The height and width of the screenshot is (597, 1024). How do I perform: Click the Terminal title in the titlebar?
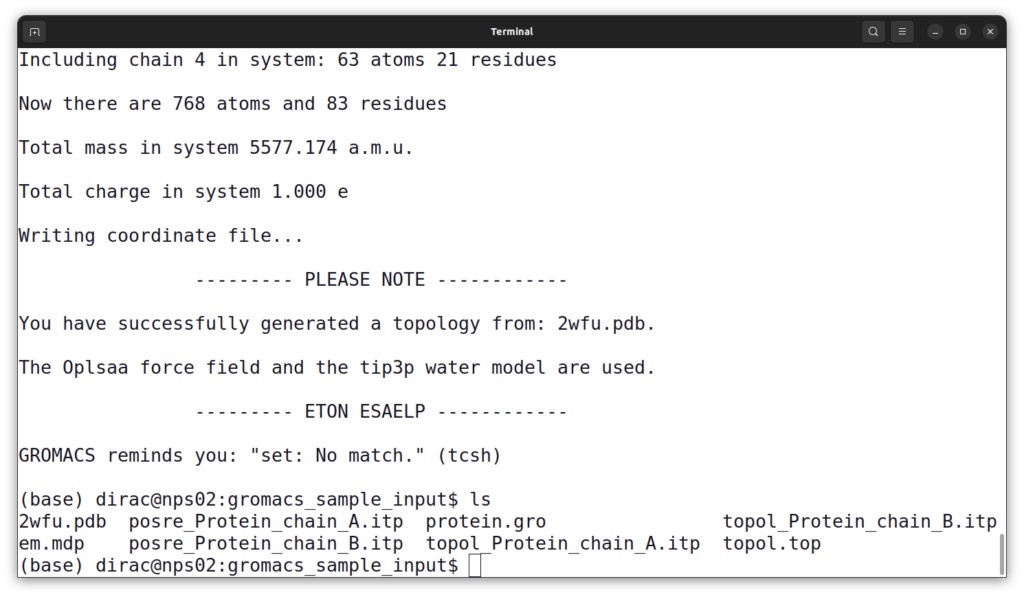click(x=511, y=31)
